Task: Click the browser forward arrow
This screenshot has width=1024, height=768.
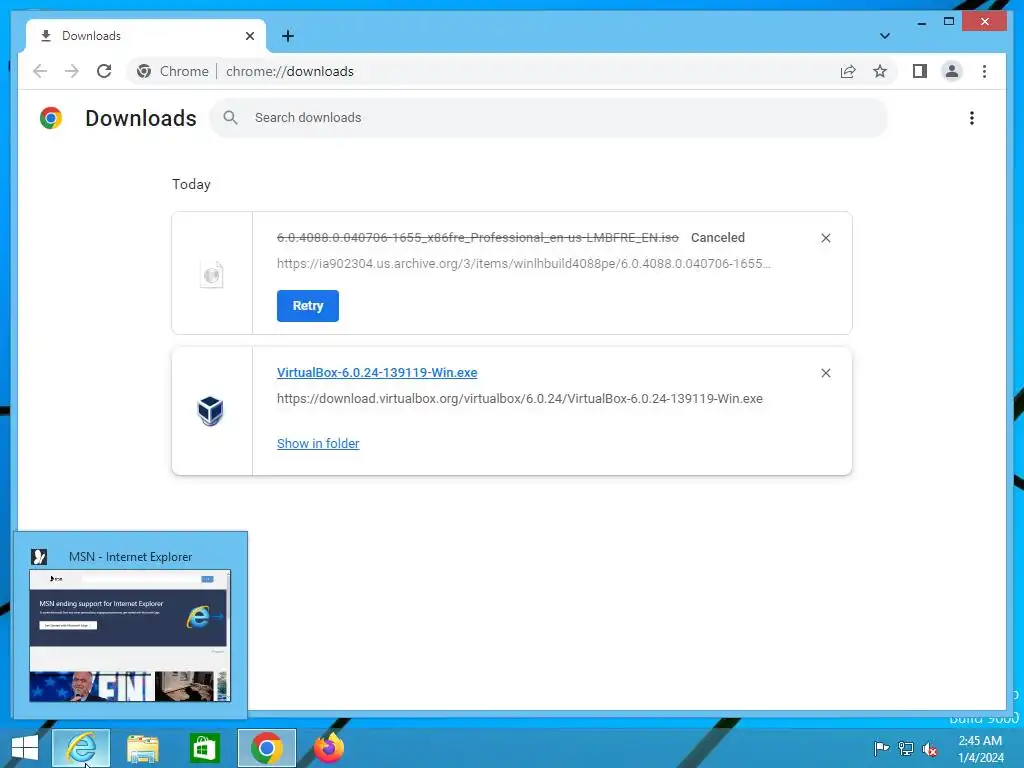Action: pyautogui.click(x=72, y=71)
